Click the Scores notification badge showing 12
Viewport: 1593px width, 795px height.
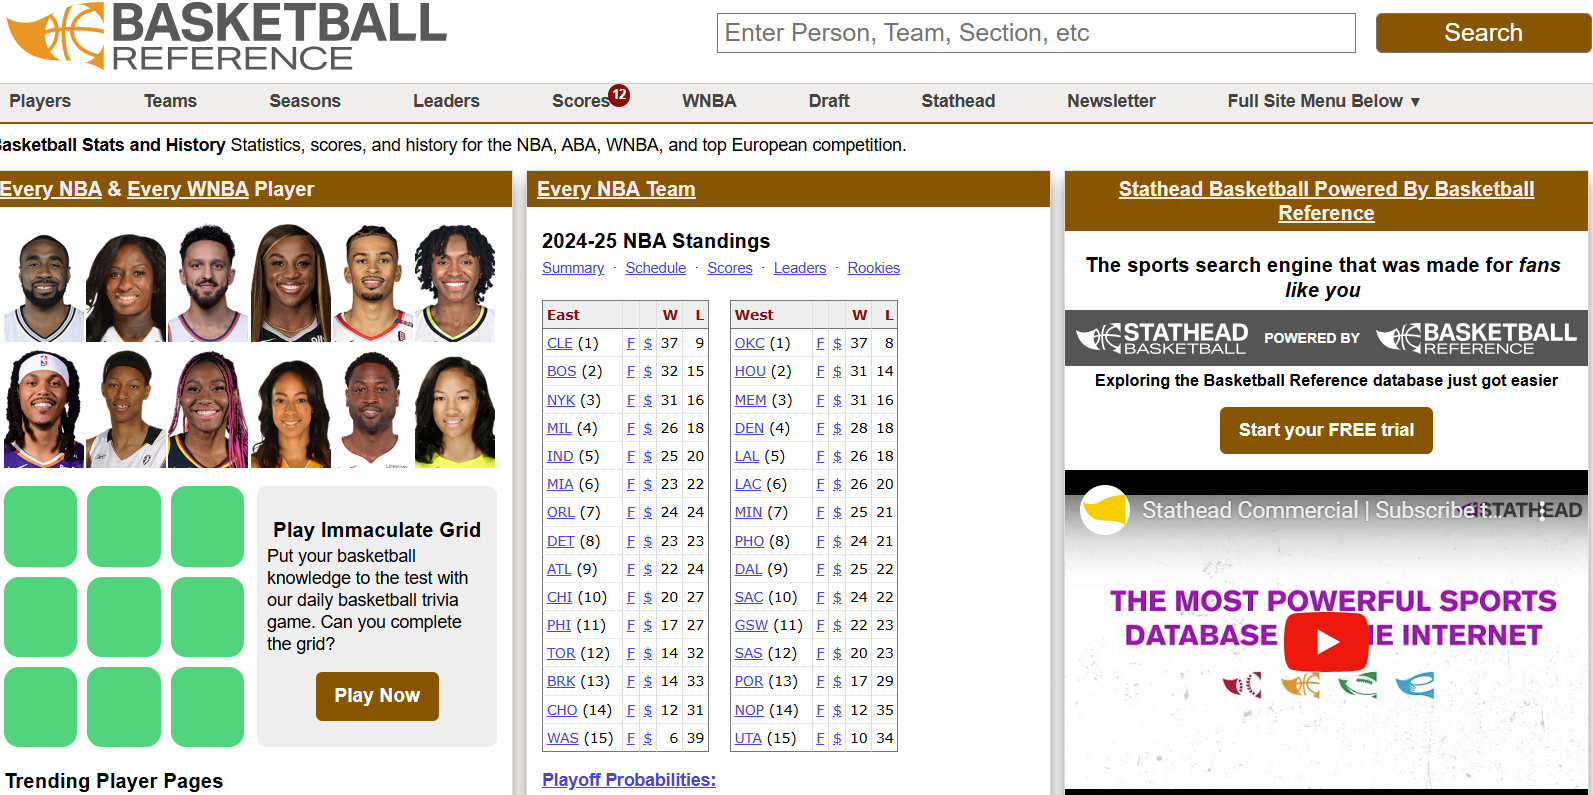(x=619, y=95)
